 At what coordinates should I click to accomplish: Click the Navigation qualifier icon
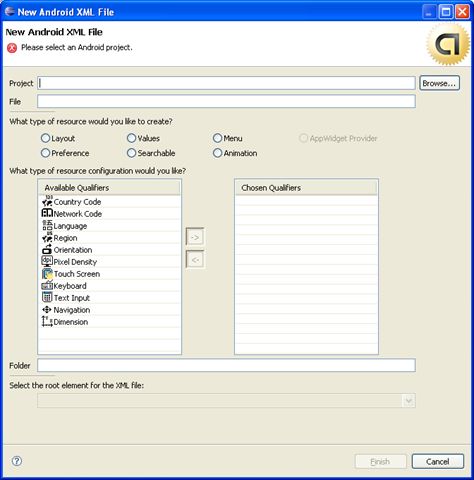pos(47,310)
